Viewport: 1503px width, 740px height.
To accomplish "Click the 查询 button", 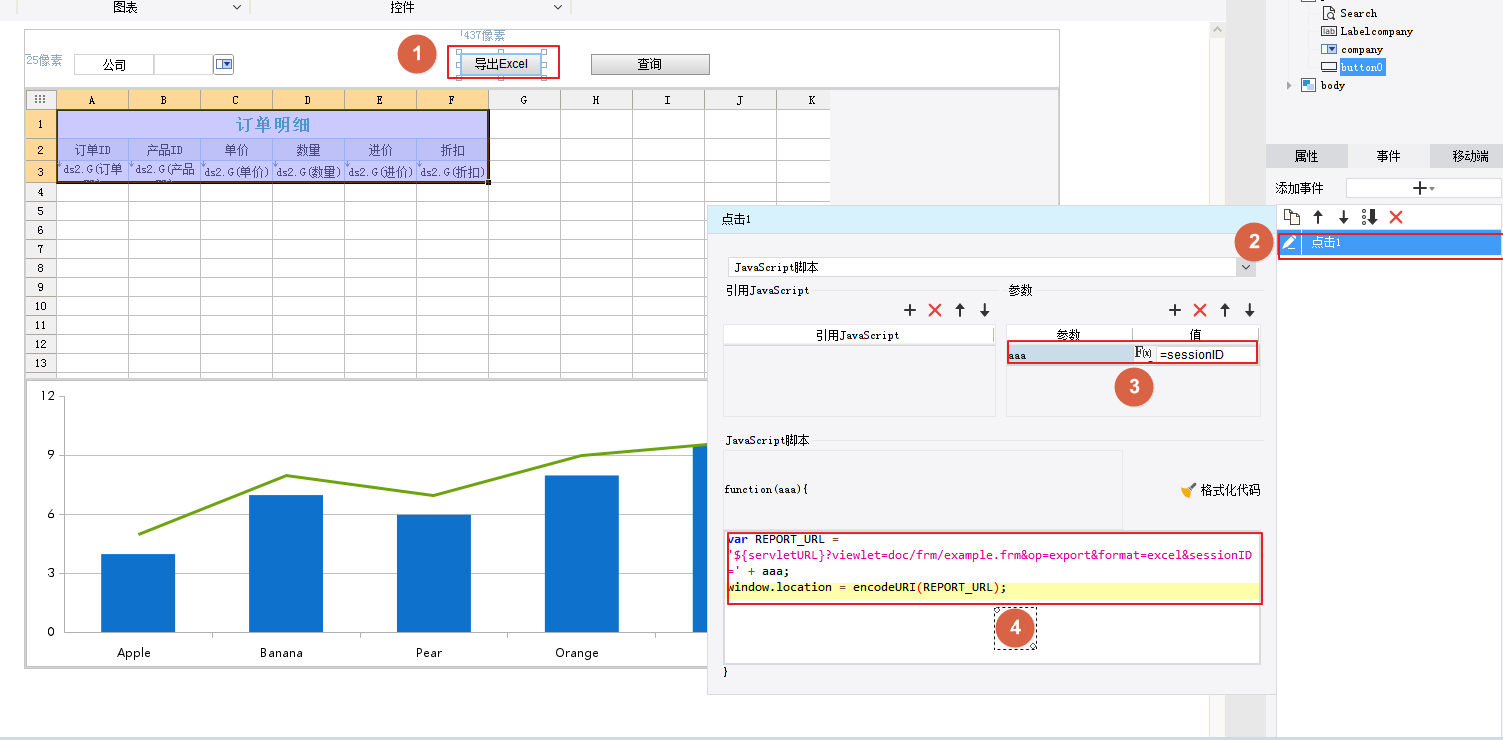I will click(x=650, y=64).
